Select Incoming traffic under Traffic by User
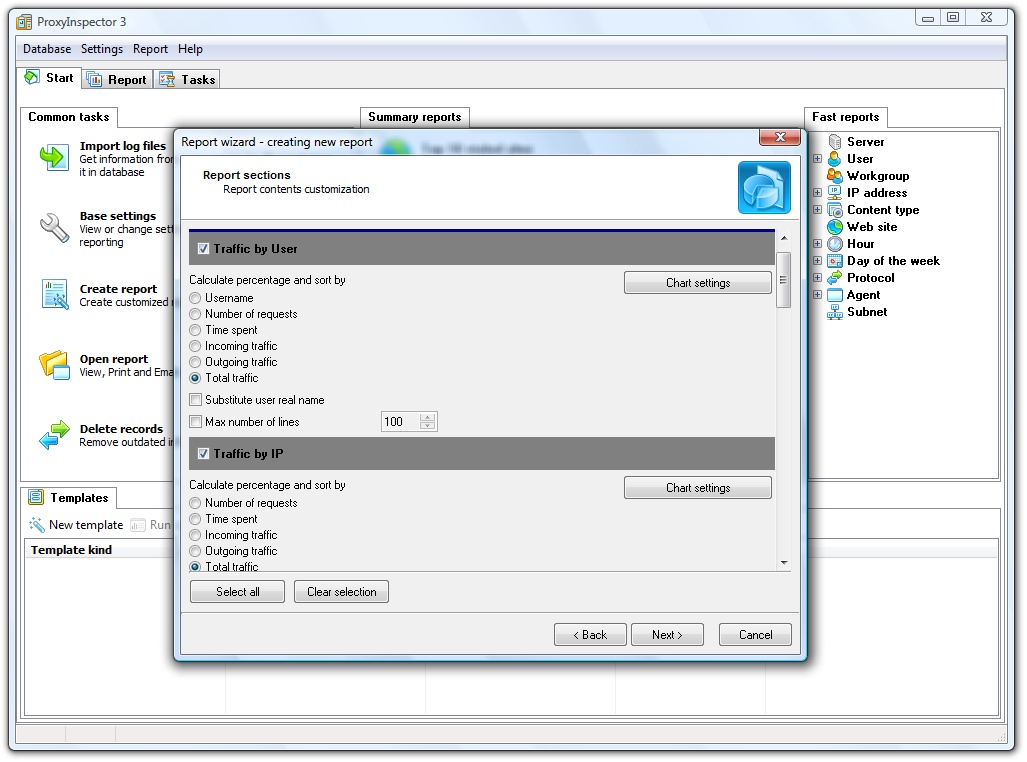 pyautogui.click(x=195, y=346)
